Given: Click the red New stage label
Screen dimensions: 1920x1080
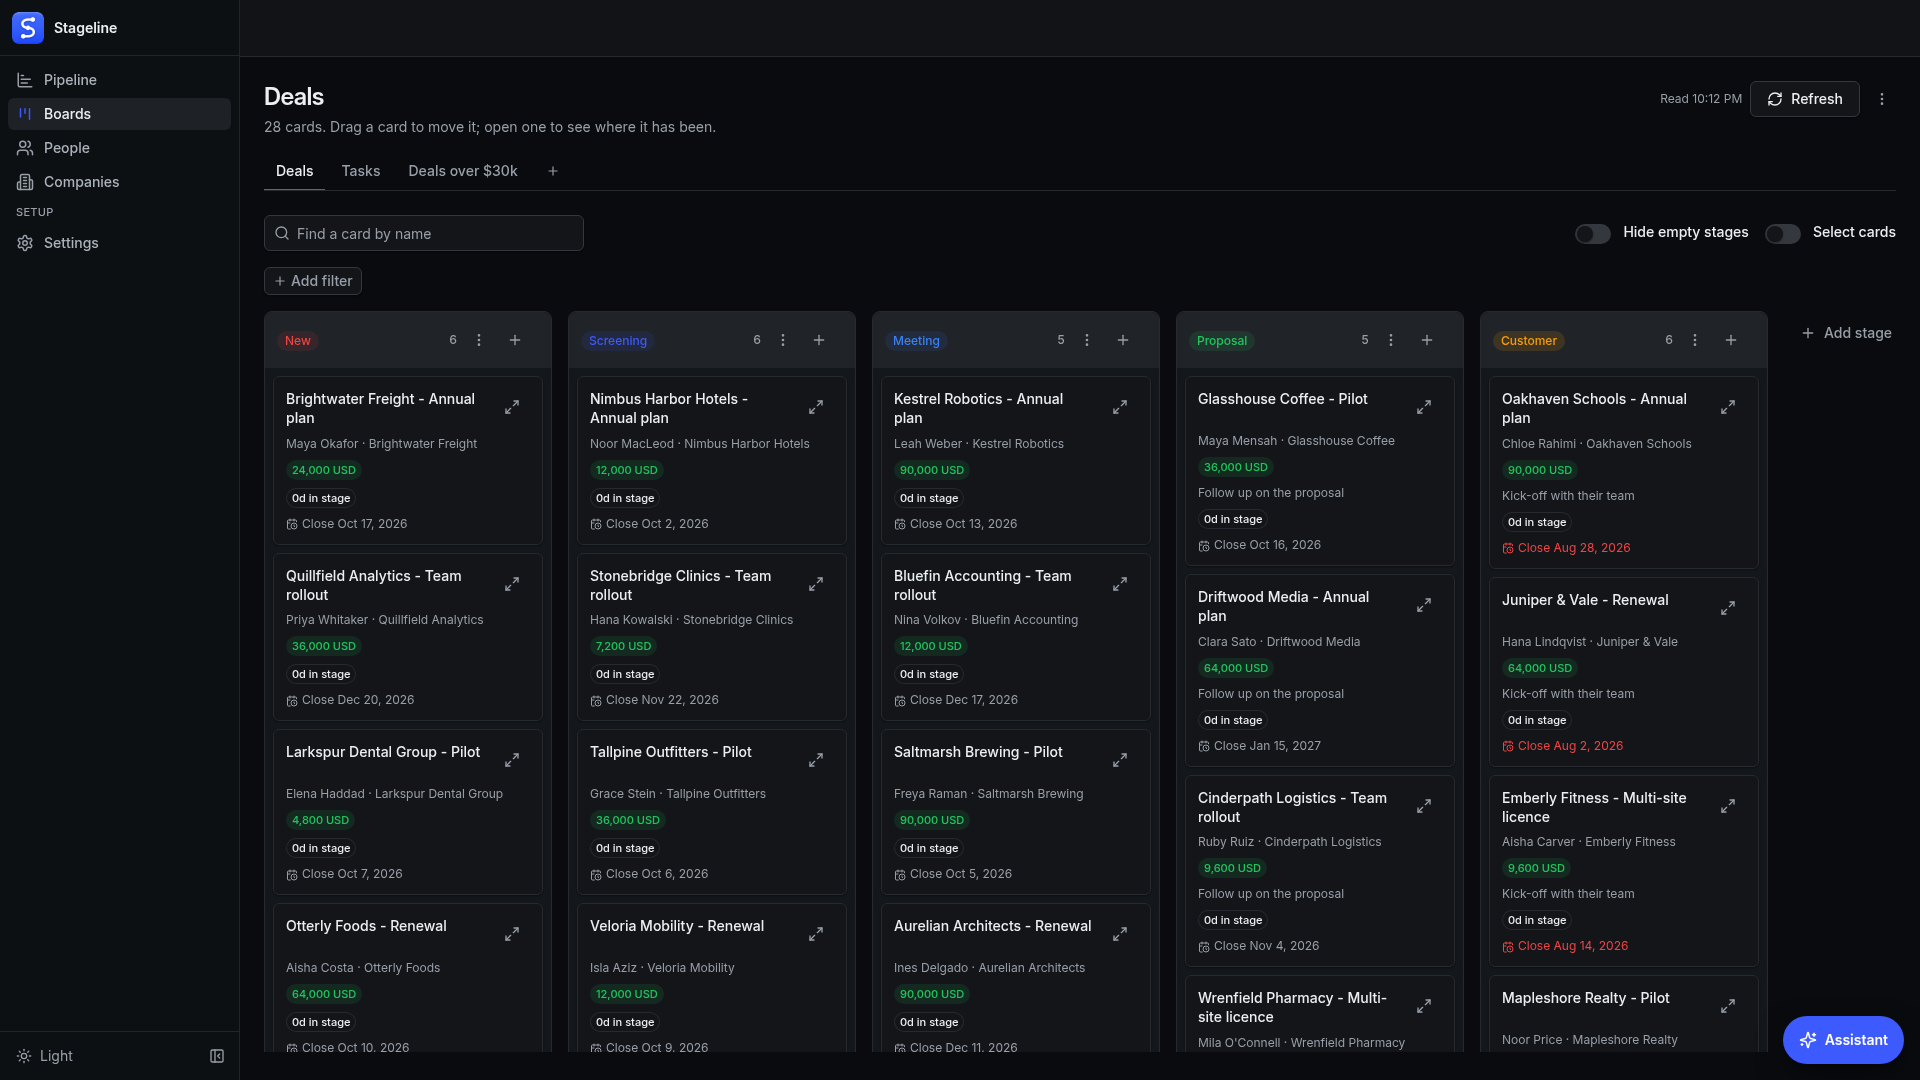Looking at the screenshot, I should pyautogui.click(x=298, y=341).
